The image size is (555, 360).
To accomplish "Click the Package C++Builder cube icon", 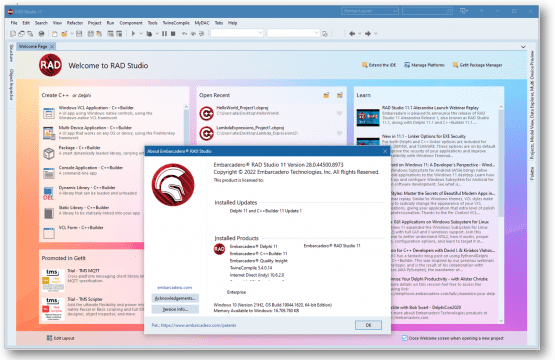I will (x=49, y=153).
